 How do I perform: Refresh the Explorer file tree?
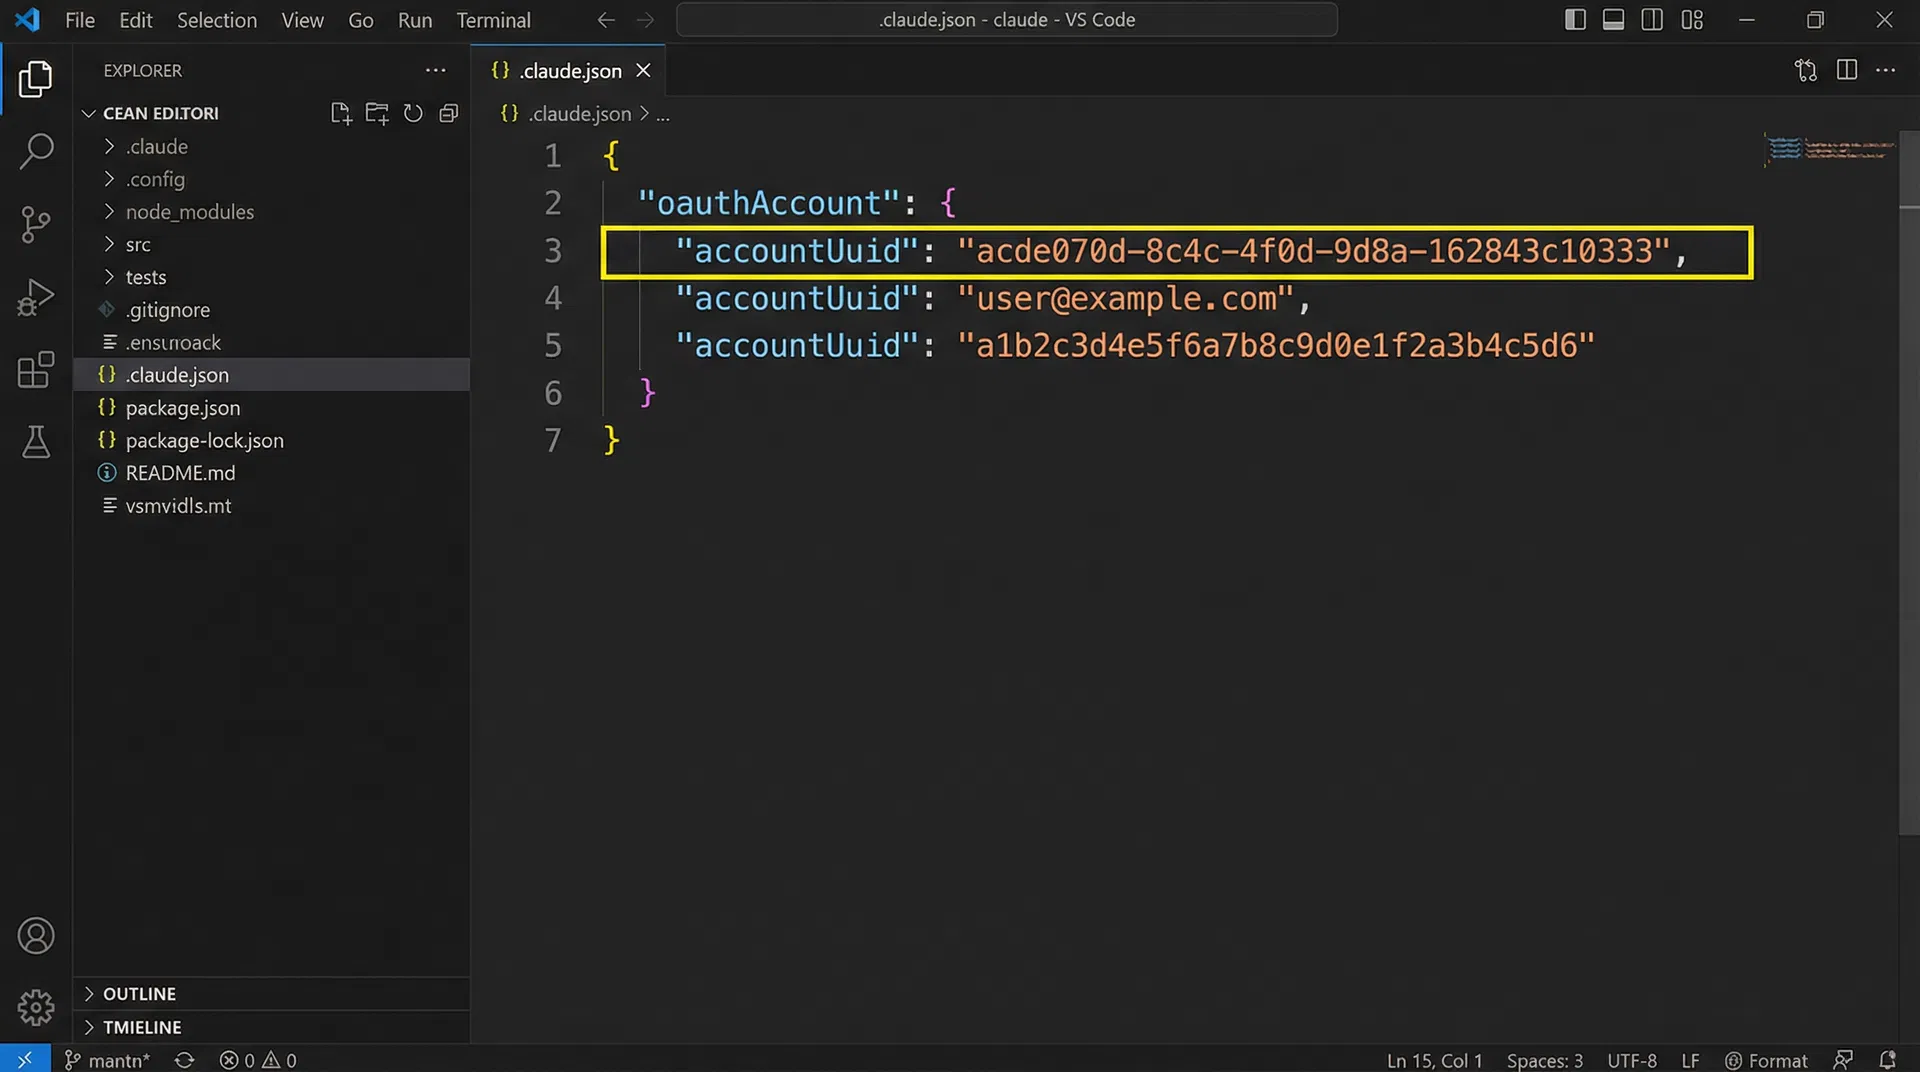pos(413,113)
